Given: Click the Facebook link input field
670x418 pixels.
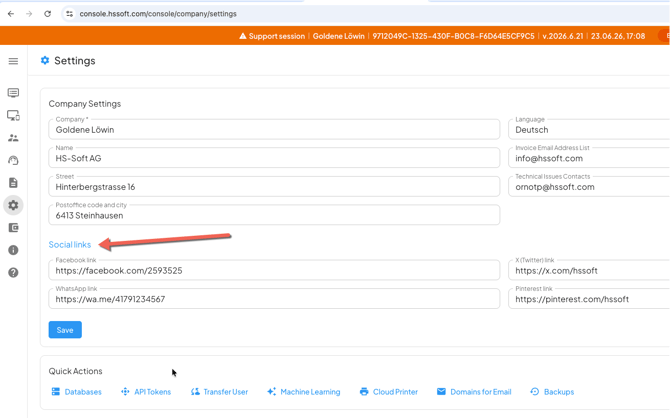Looking at the screenshot, I should coord(274,270).
